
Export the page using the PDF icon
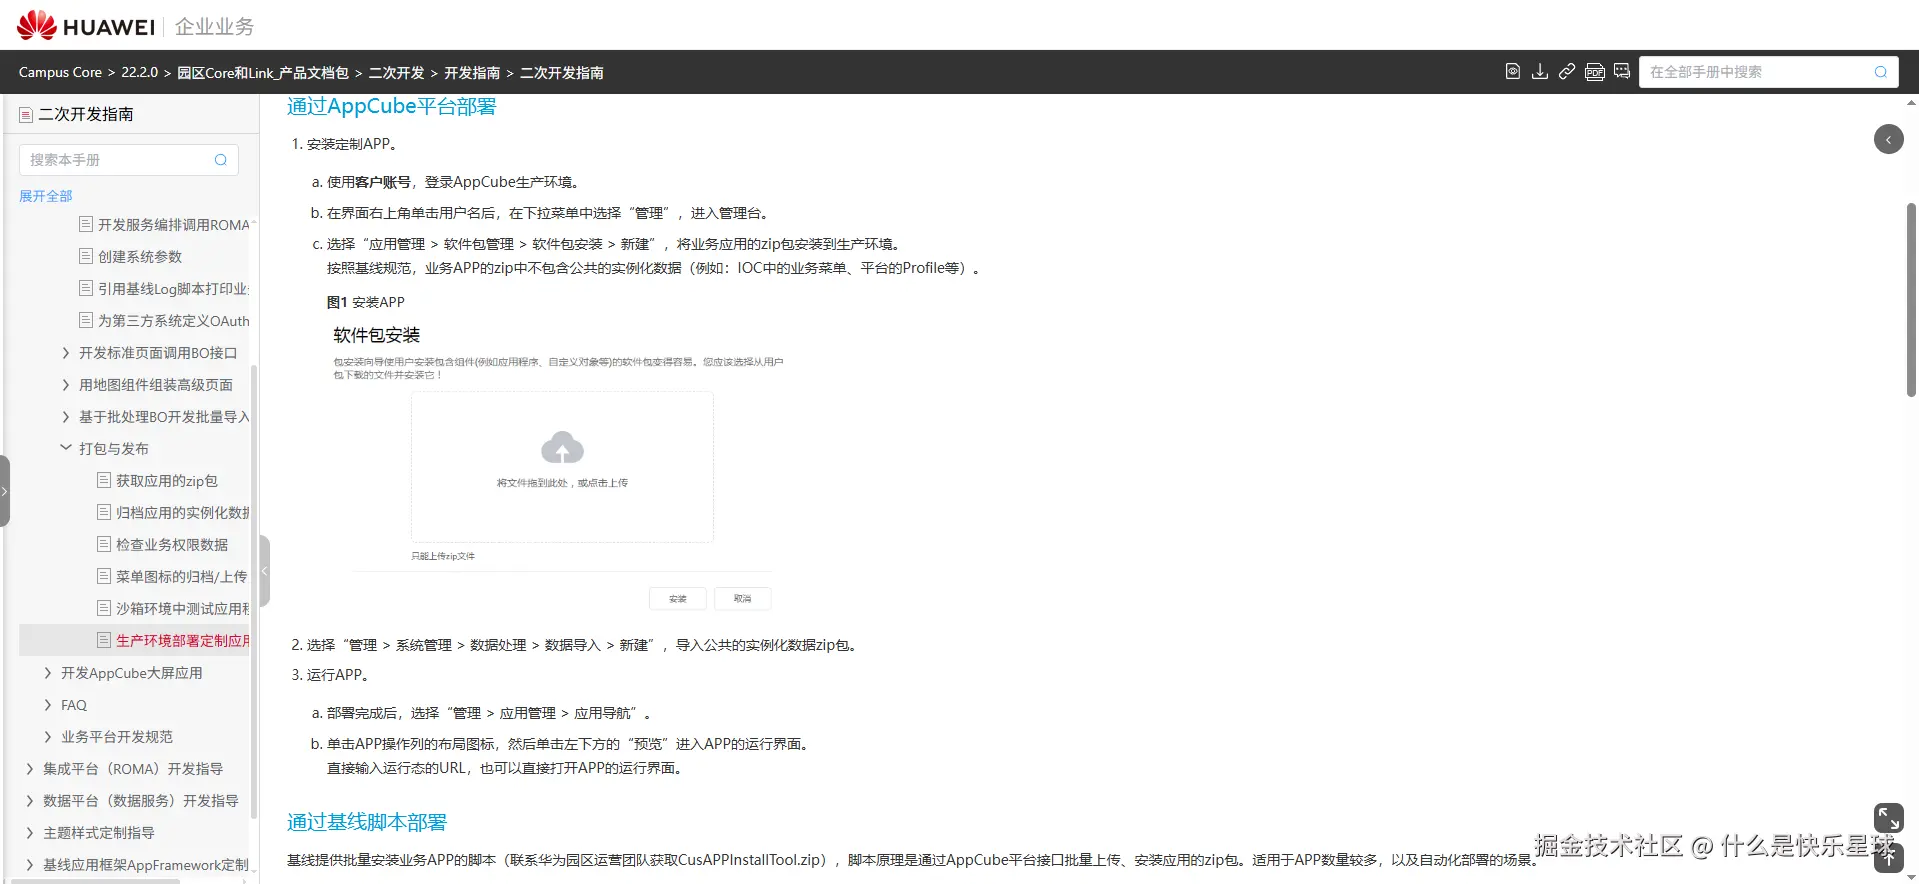1595,71
